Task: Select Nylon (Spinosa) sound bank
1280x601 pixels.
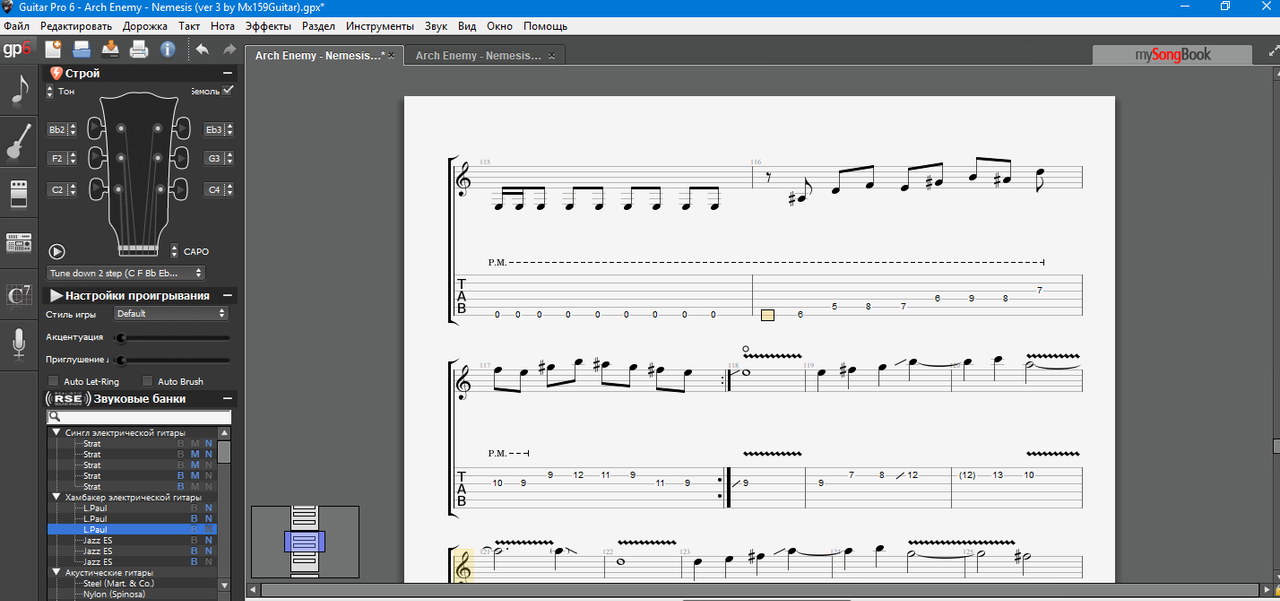Action: pyautogui.click(x=114, y=594)
